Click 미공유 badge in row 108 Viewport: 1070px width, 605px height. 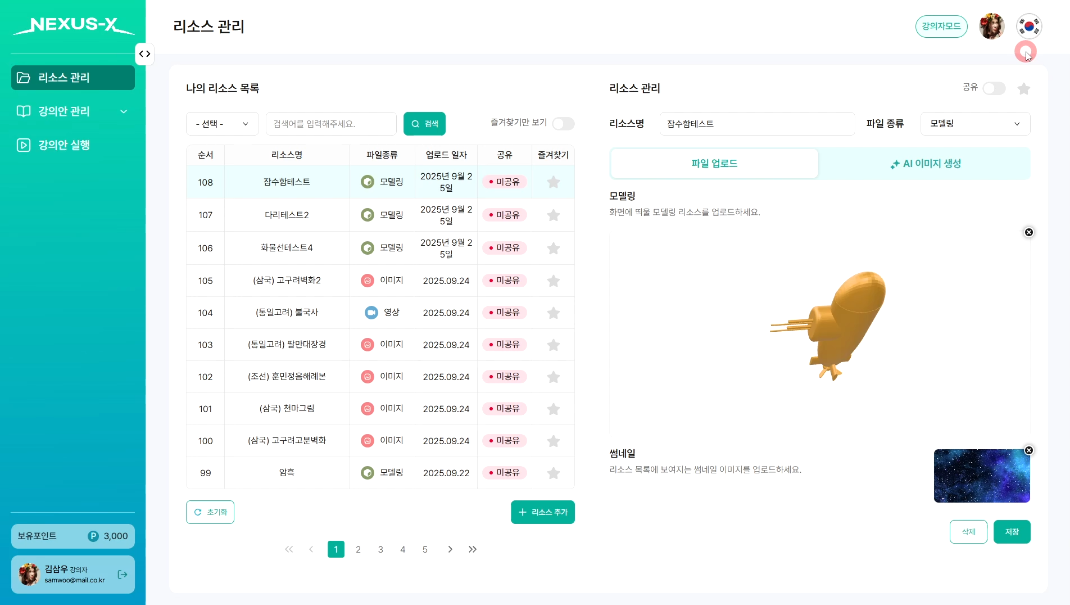point(504,182)
